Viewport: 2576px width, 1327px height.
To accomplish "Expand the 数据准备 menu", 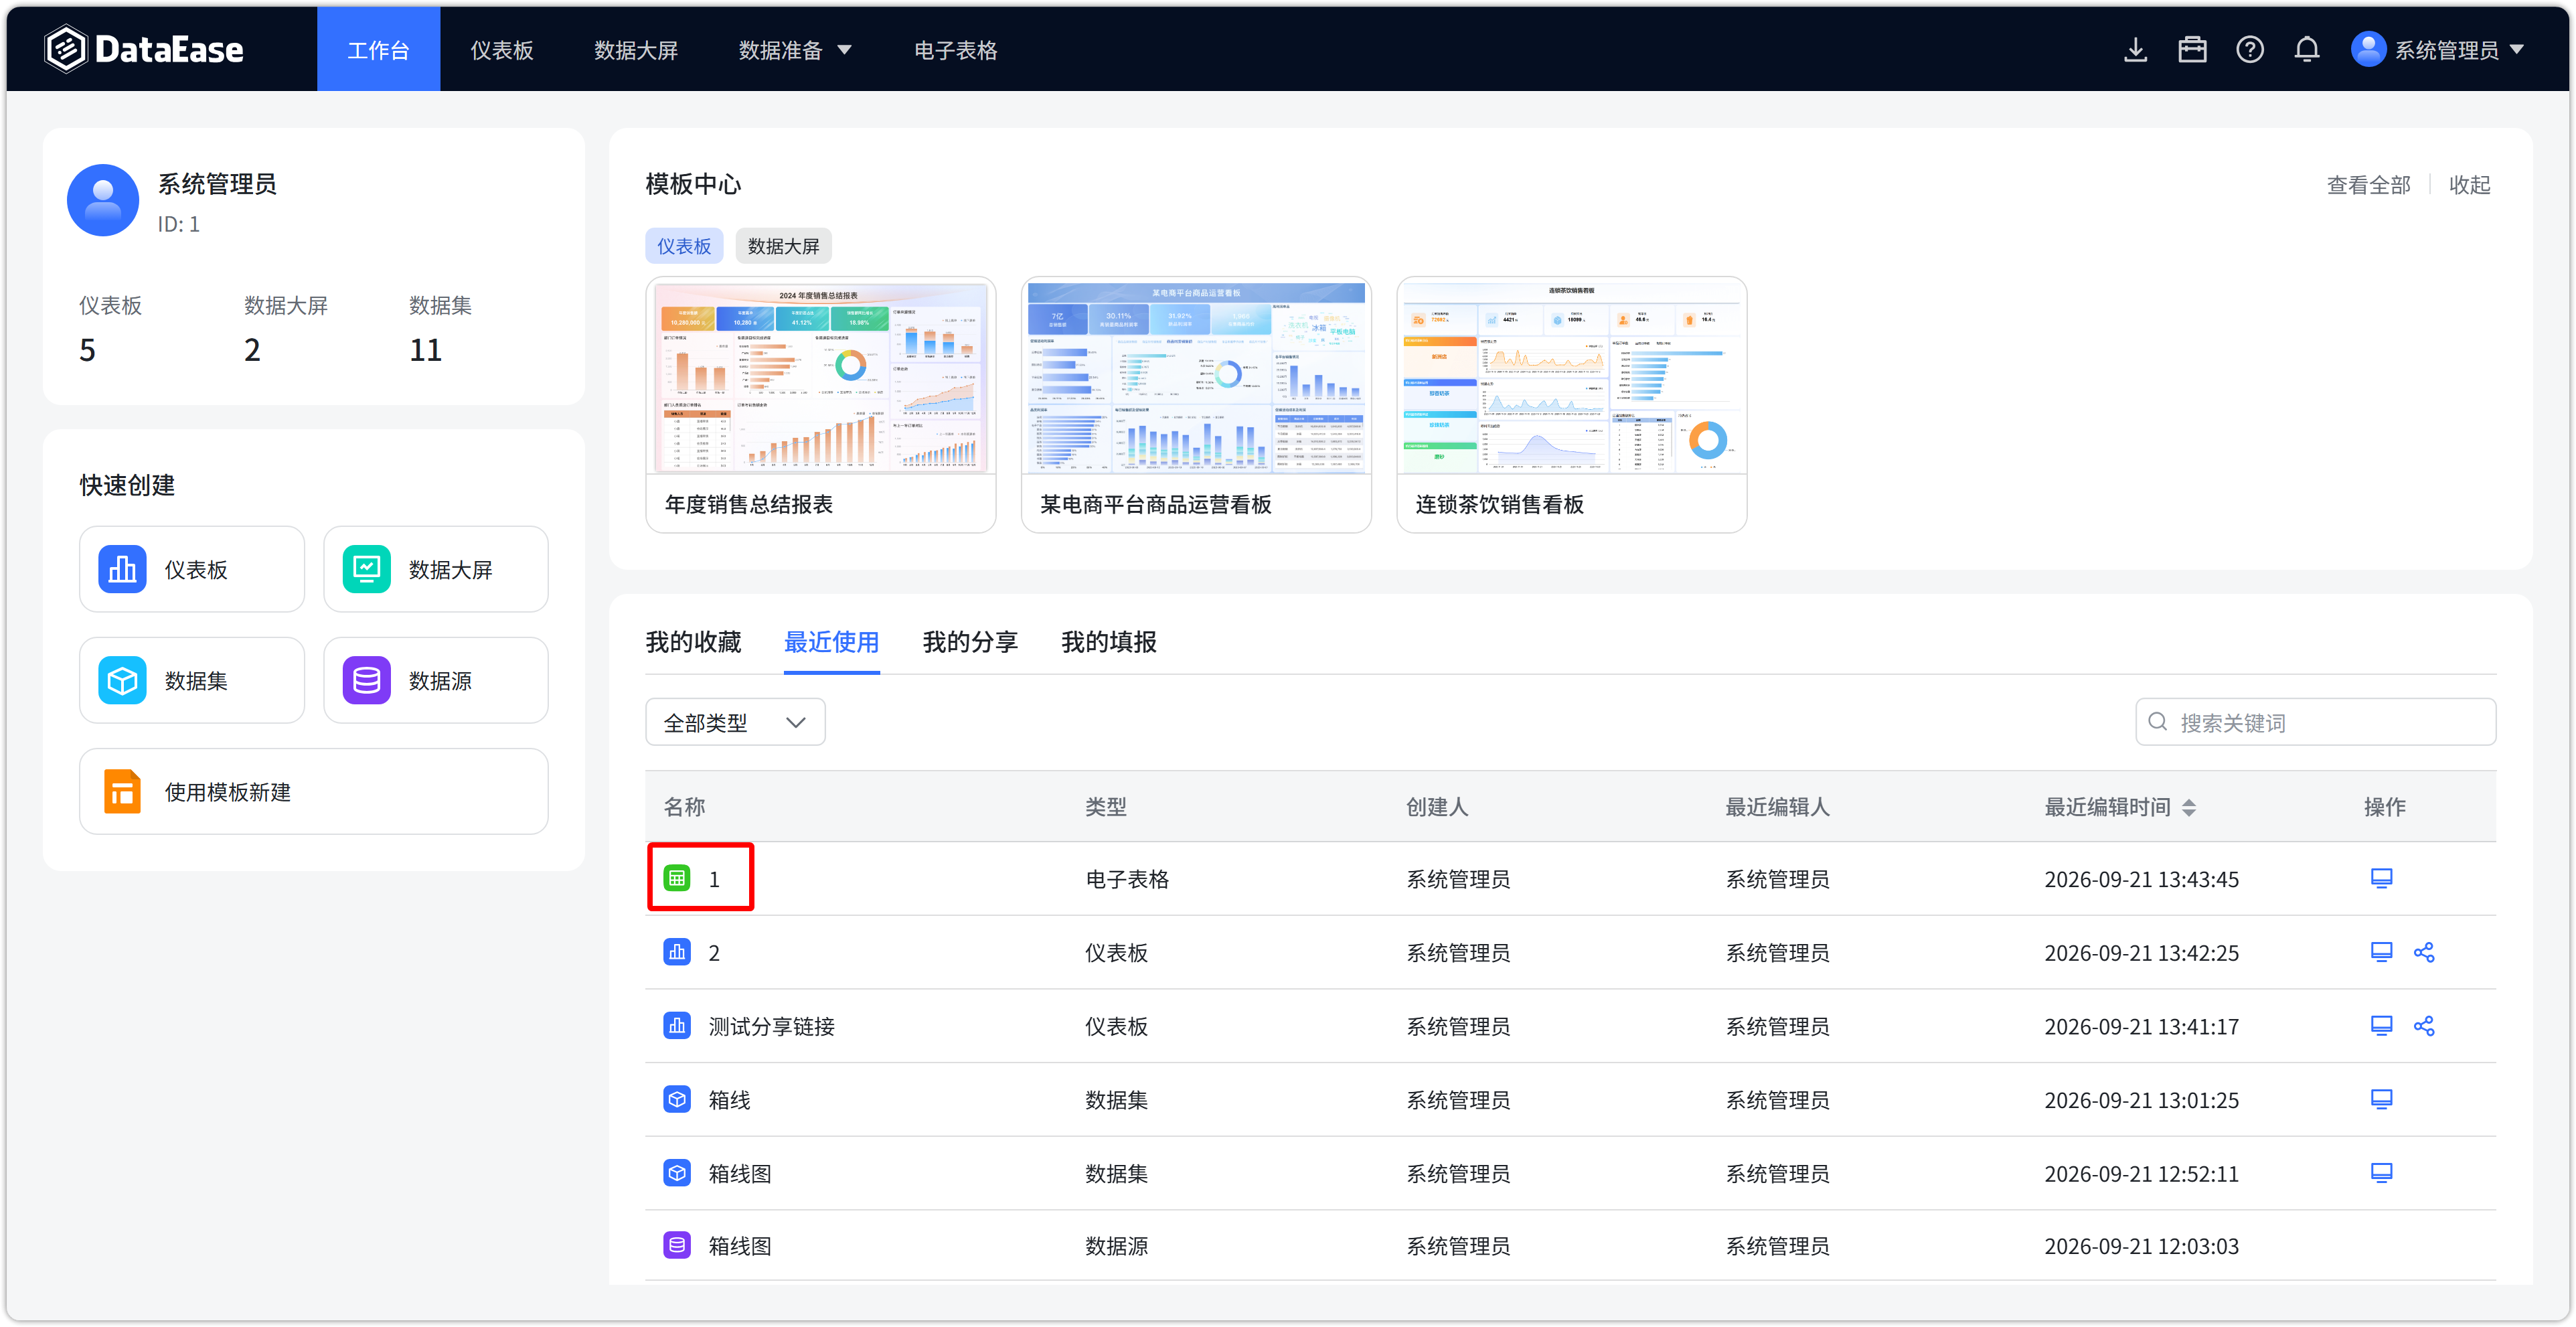I will point(795,50).
